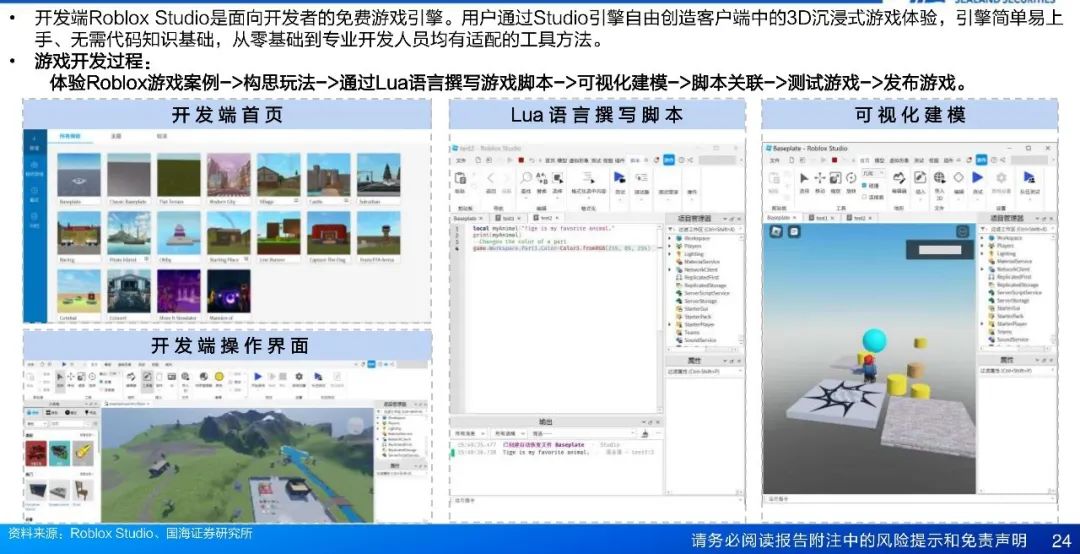Select ServerScriptService in the script window explorer
Screen dimensions: 1080x554
tap(707, 293)
